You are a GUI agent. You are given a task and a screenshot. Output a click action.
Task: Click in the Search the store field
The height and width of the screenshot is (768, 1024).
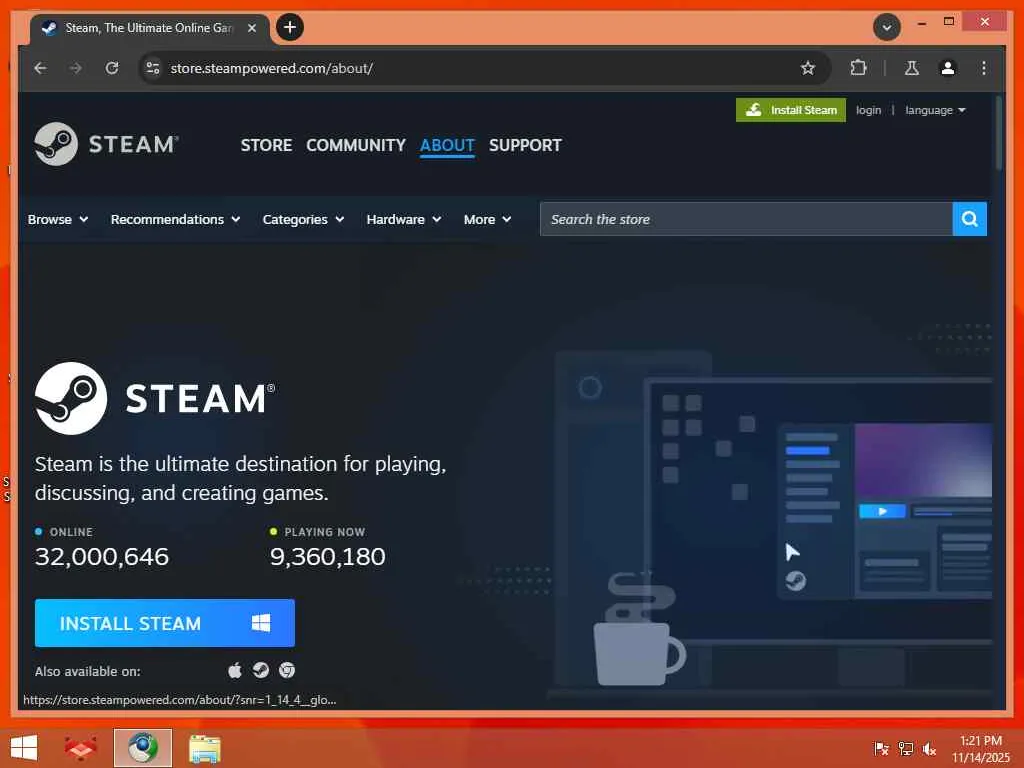click(746, 219)
